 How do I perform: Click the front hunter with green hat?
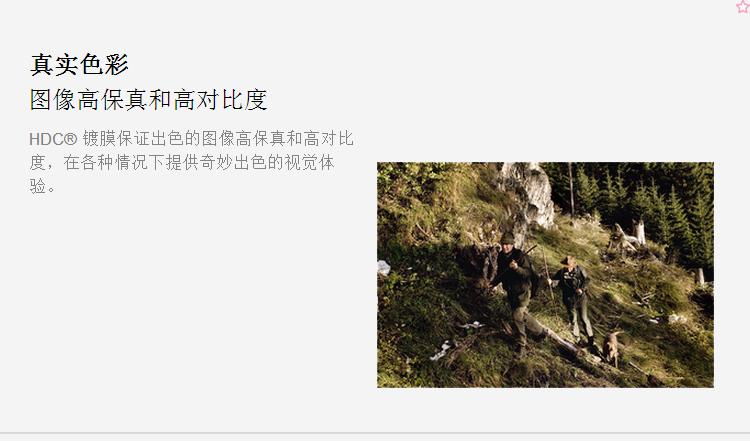(x=515, y=292)
